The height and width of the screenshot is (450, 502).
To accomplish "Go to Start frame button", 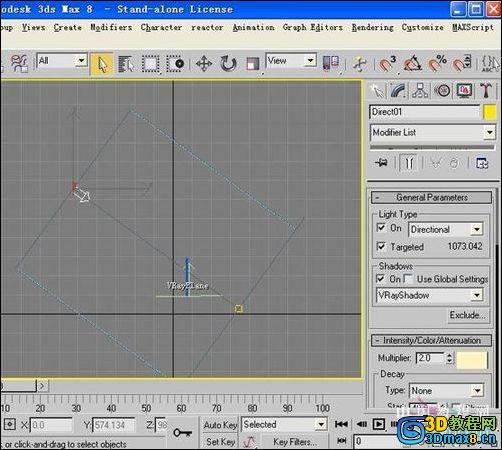I will 341,424.
